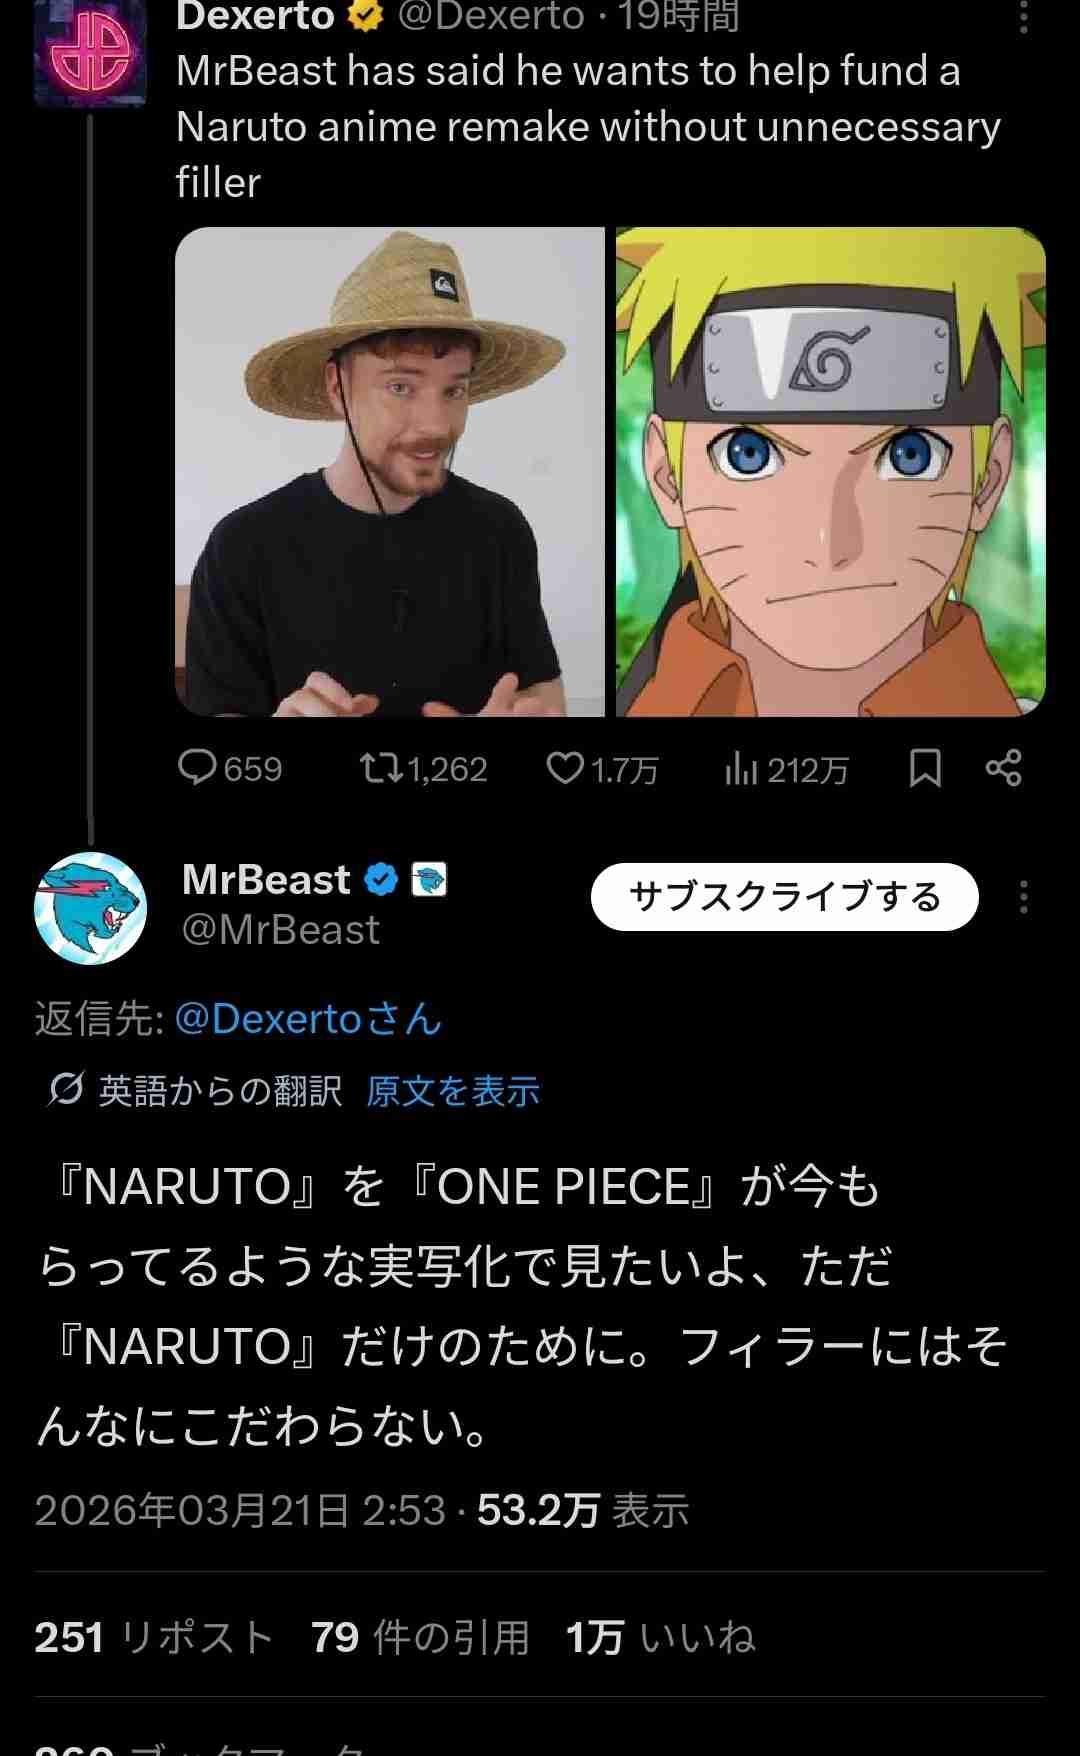The width and height of the screenshot is (1080, 1756).
Task: View analytics showing 212万 views
Action: pyautogui.click(x=786, y=768)
